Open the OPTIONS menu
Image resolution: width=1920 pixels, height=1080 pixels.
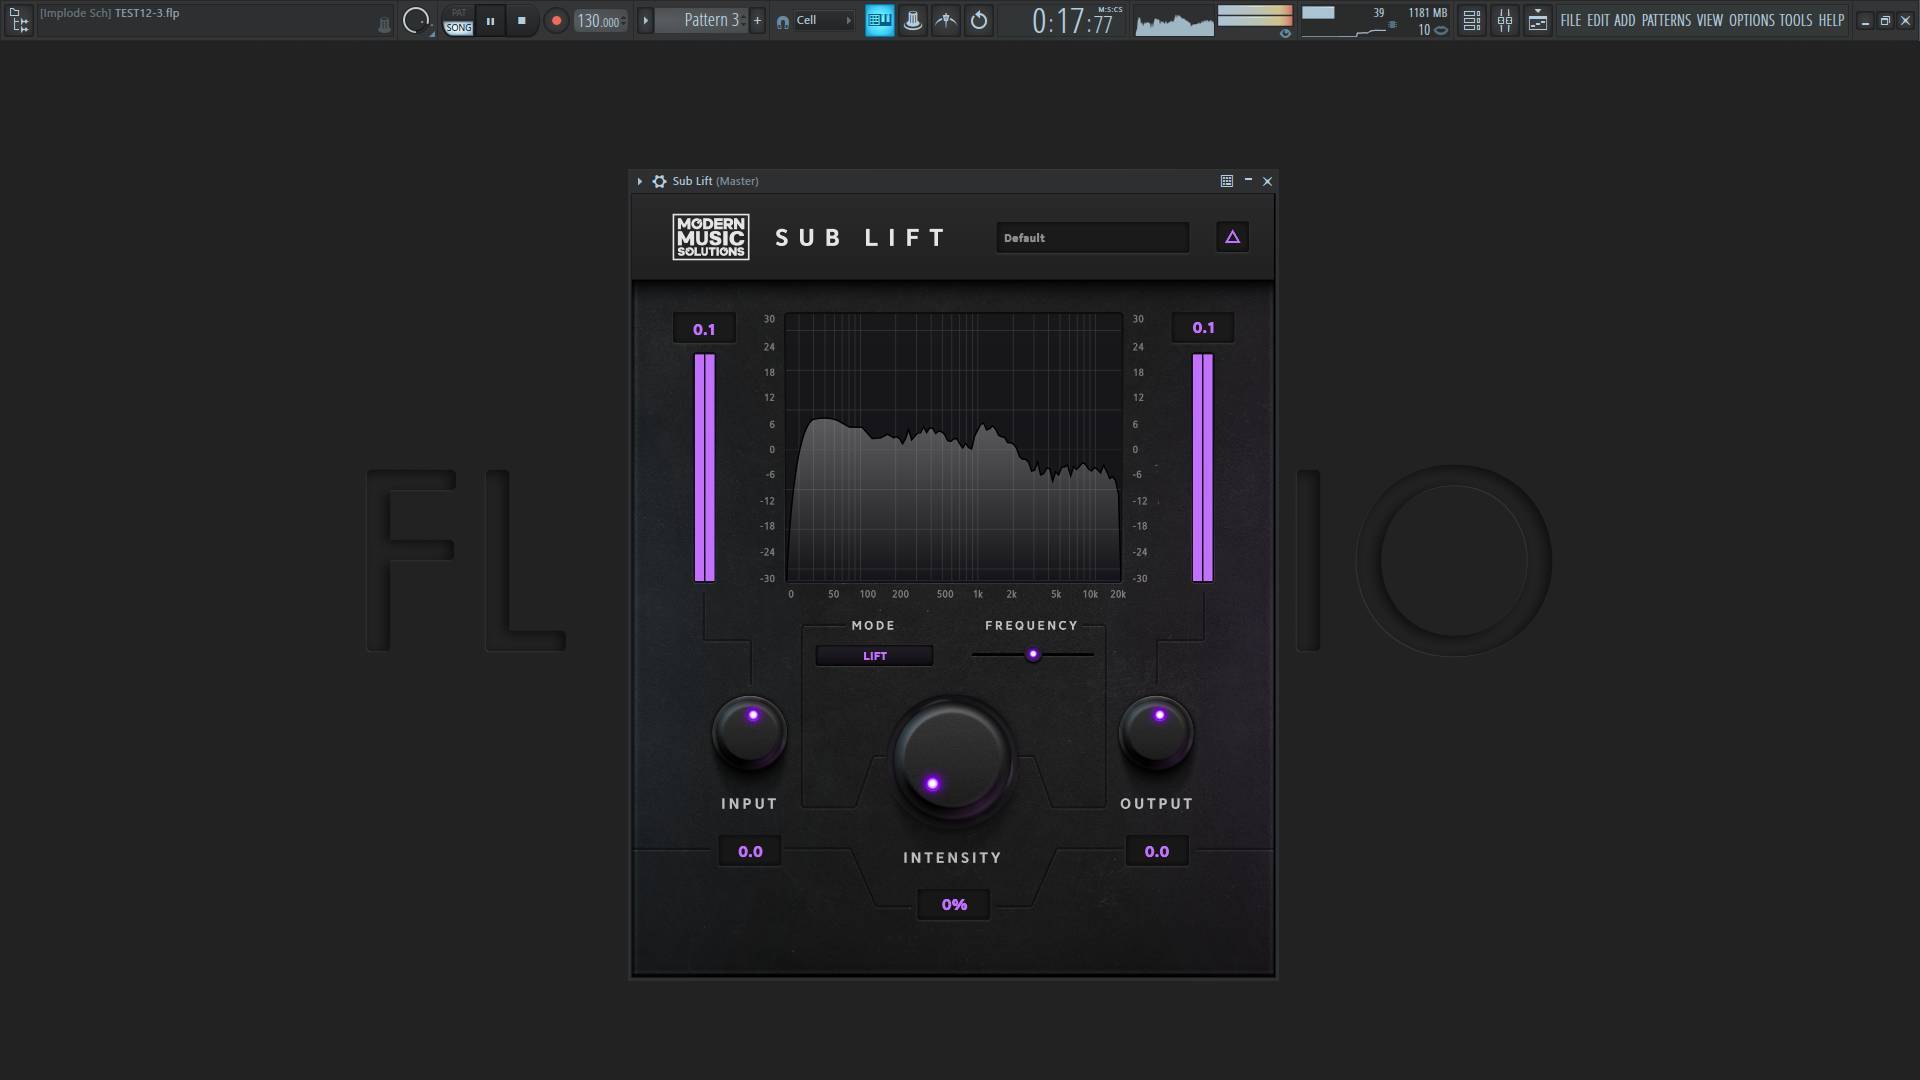coord(1752,20)
